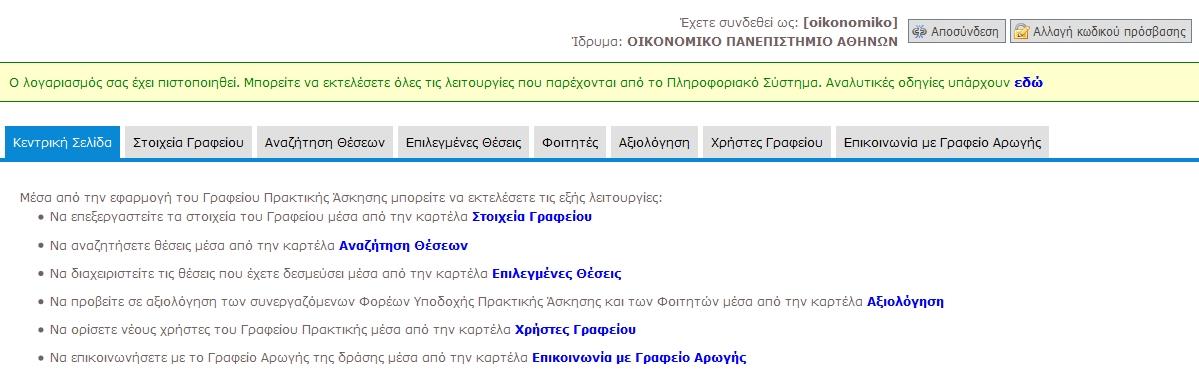
Task: Click the 'Ο λογαριασμός σας έχει πιστοποιηθεί' notice text
Action: click(x=125, y=83)
